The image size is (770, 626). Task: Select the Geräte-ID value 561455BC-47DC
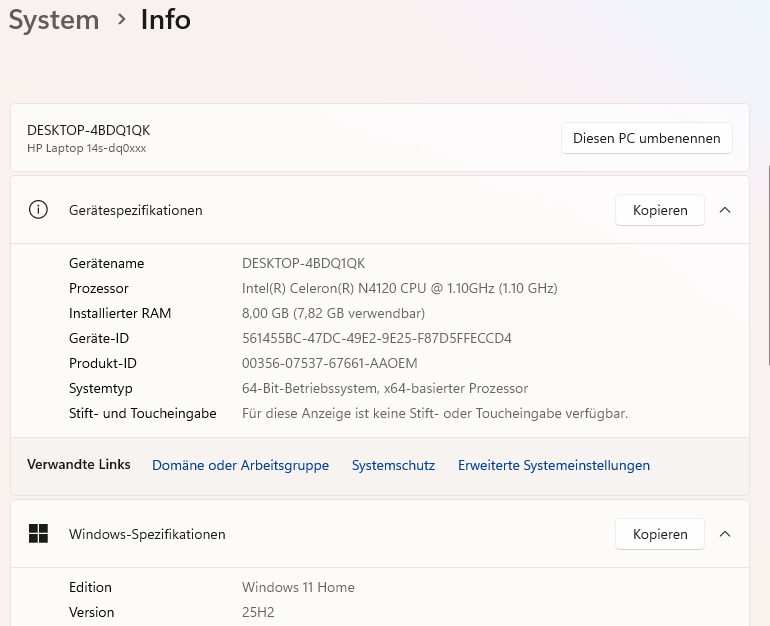tap(377, 338)
